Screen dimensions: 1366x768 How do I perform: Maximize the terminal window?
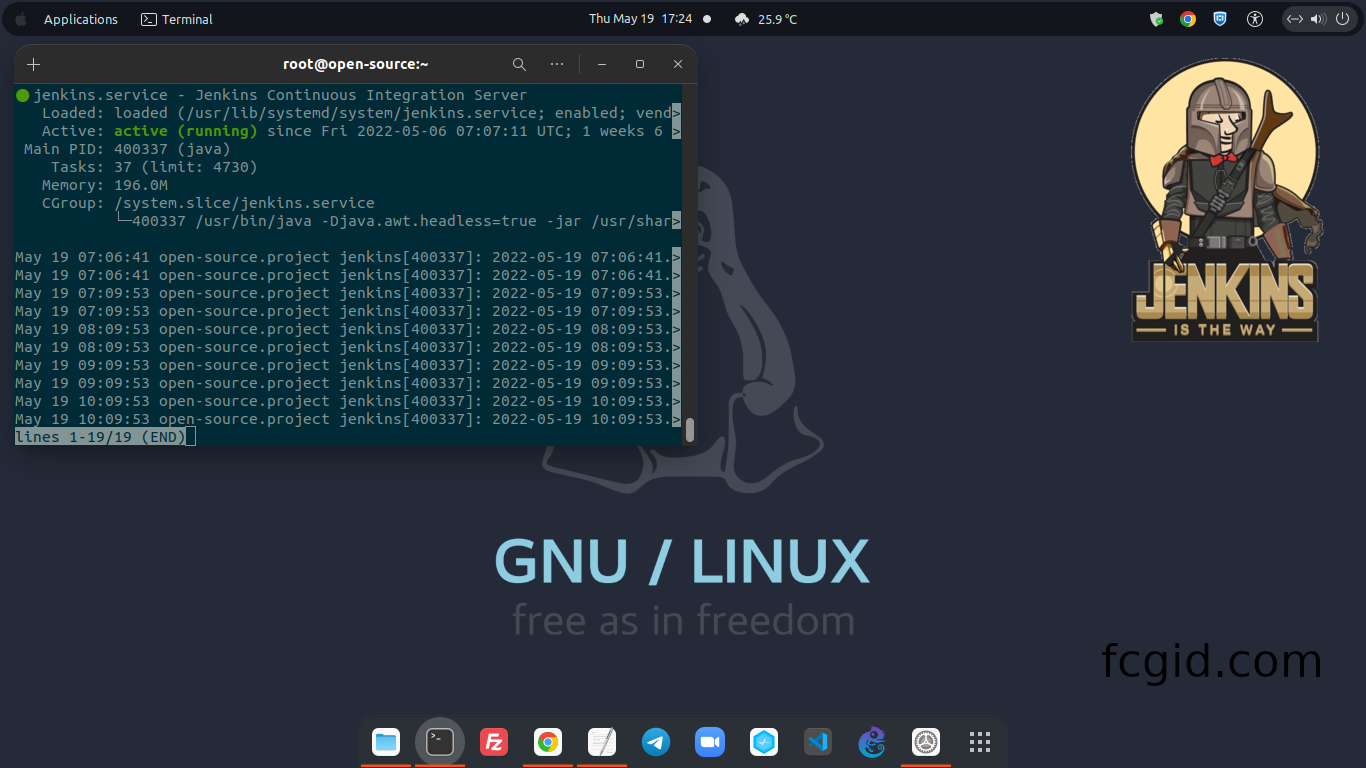(640, 64)
